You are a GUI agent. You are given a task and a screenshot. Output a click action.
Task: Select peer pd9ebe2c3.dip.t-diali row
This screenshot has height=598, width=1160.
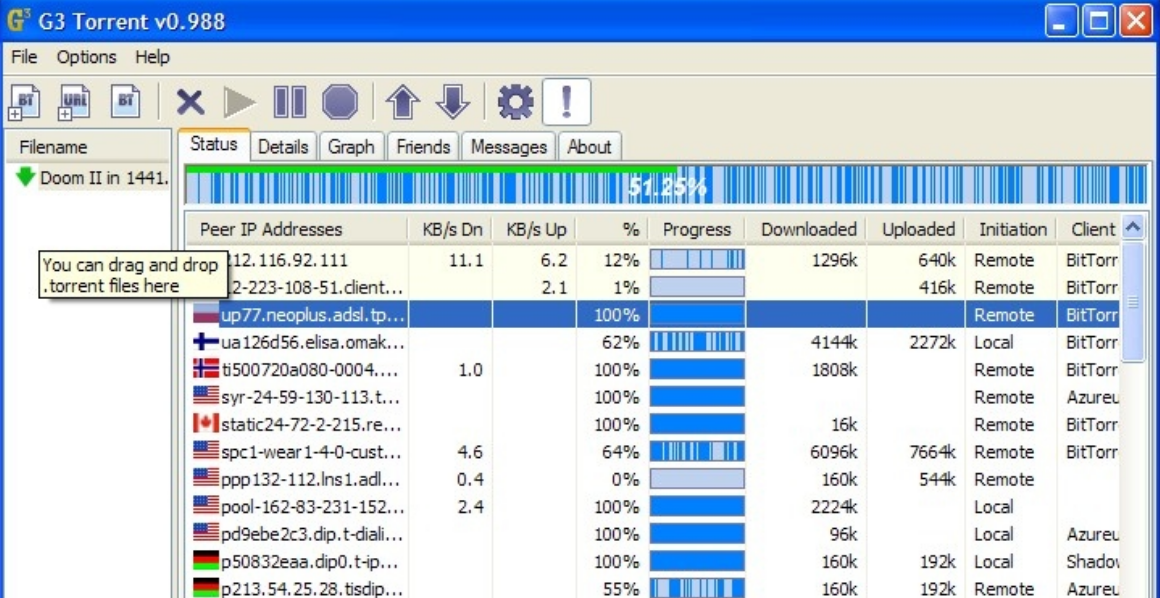(651, 534)
